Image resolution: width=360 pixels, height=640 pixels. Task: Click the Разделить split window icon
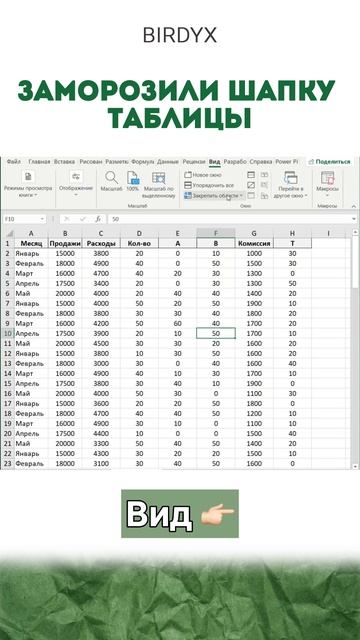pos(251,175)
